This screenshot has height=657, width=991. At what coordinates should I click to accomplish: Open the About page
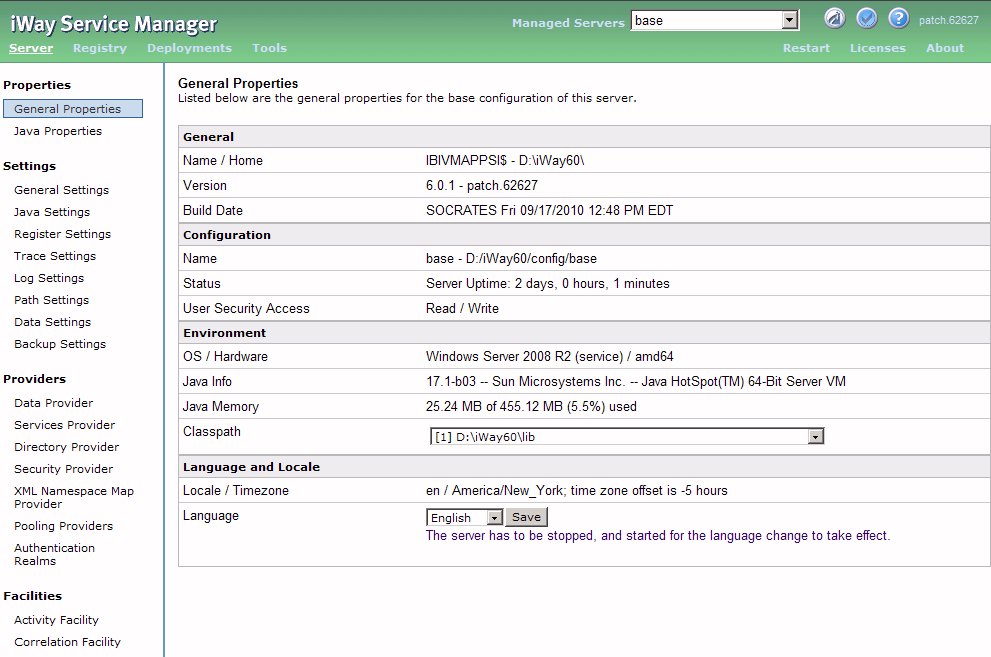(x=945, y=48)
